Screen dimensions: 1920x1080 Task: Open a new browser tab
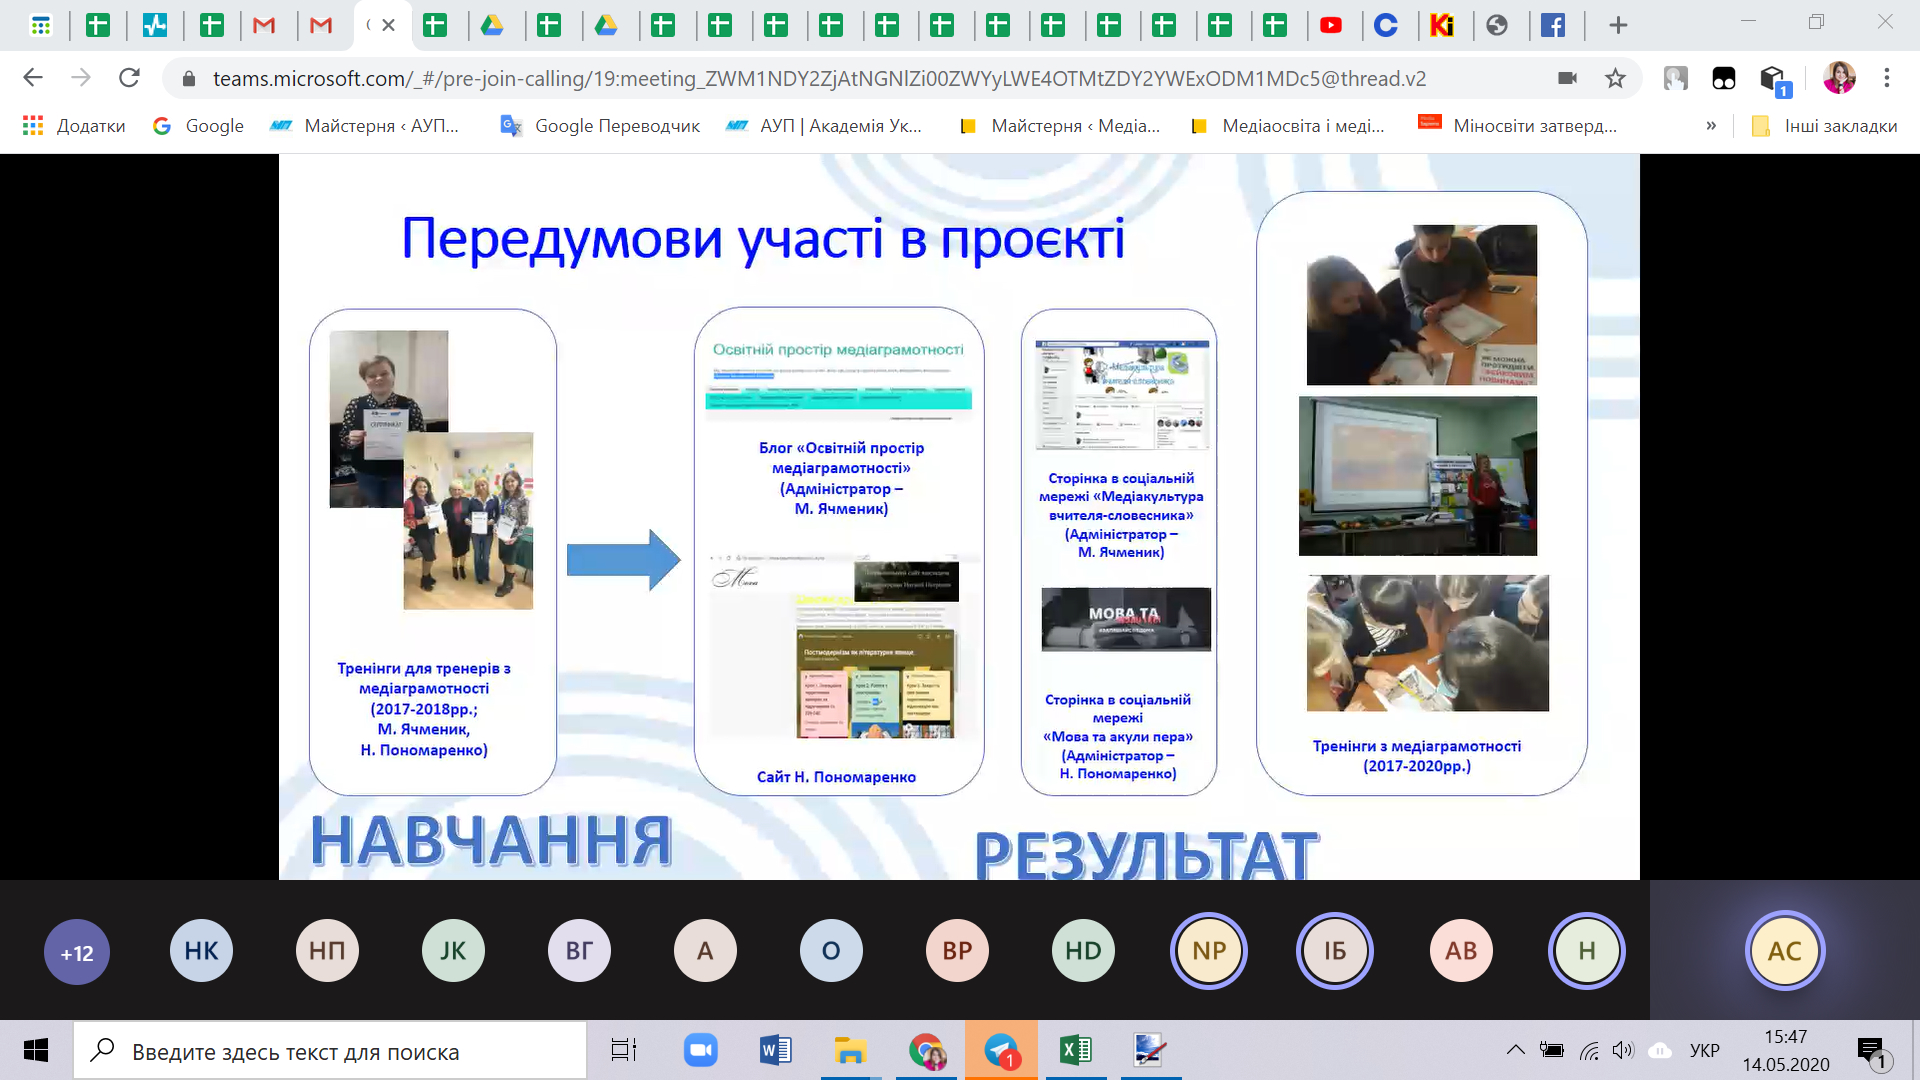1618,25
